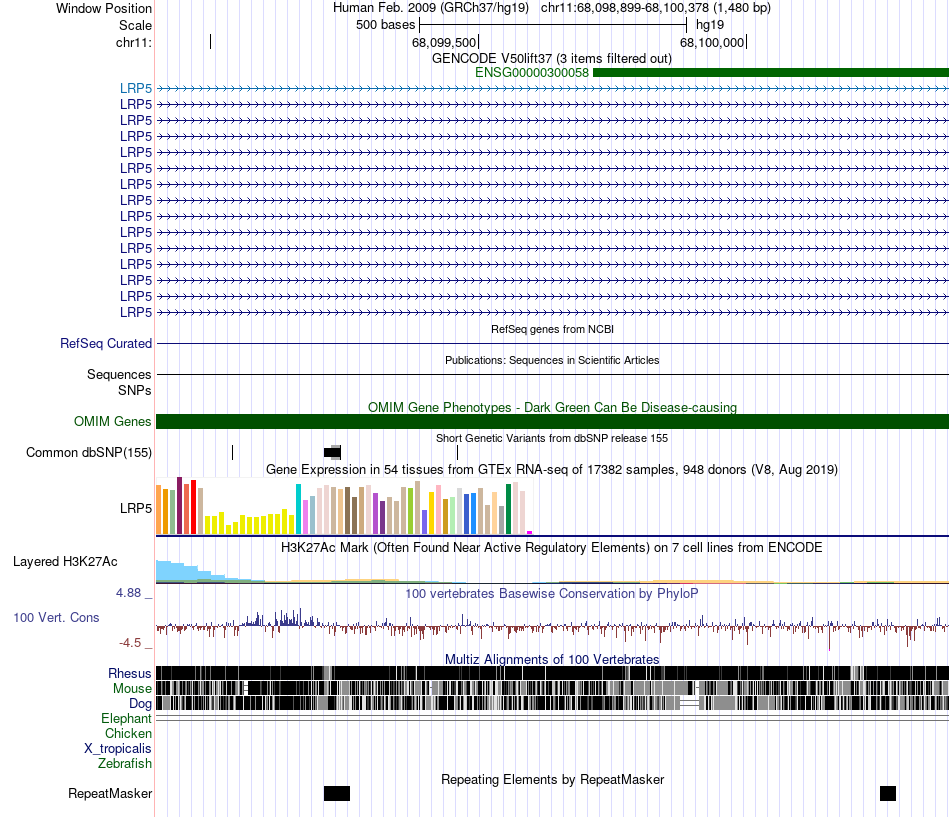The height and width of the screenshot is (817, 950).
Task: Click the Window Position track label
Action: (x=104, y=8)
